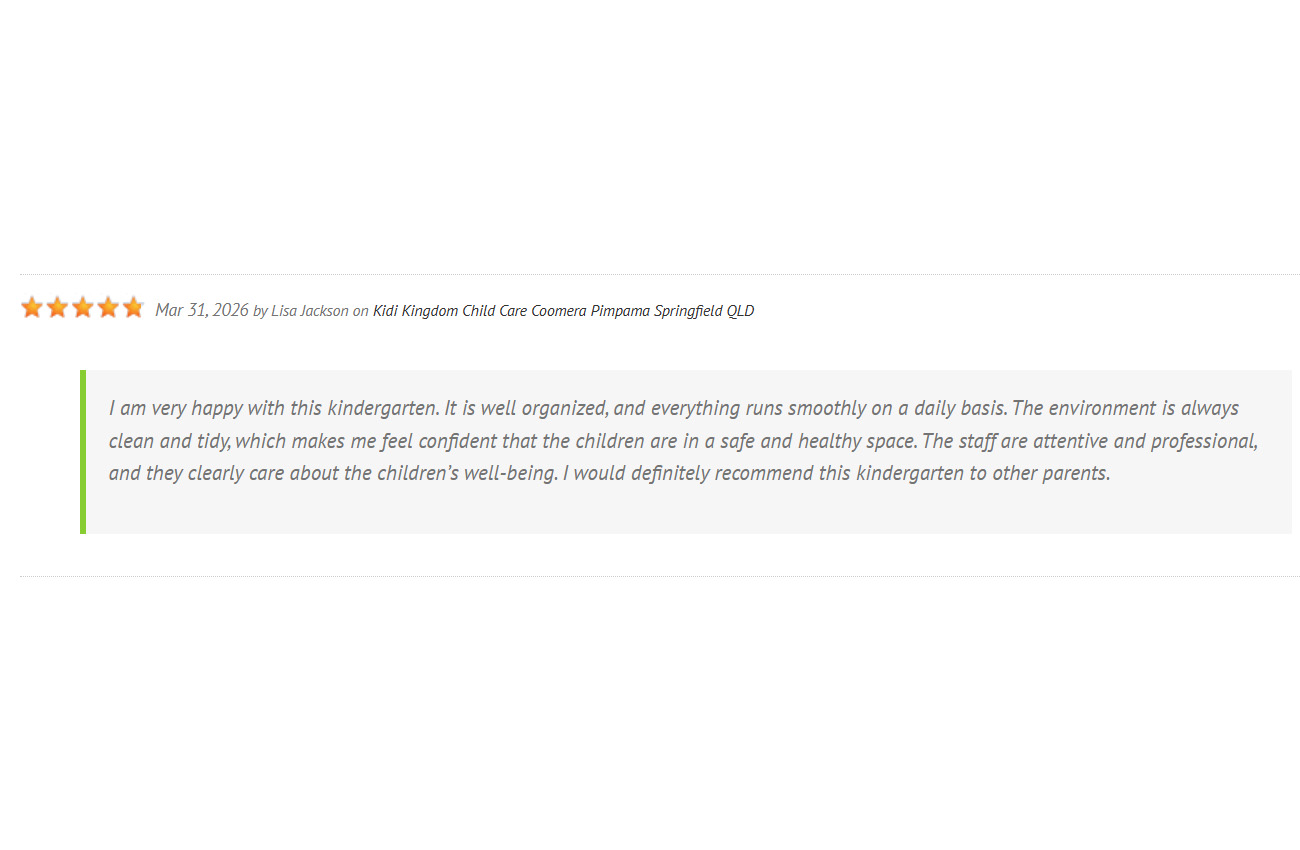1300x850 pixels.
Task: Click the word "Coomera" in the listing link
Action: click(x=559, y=311)
